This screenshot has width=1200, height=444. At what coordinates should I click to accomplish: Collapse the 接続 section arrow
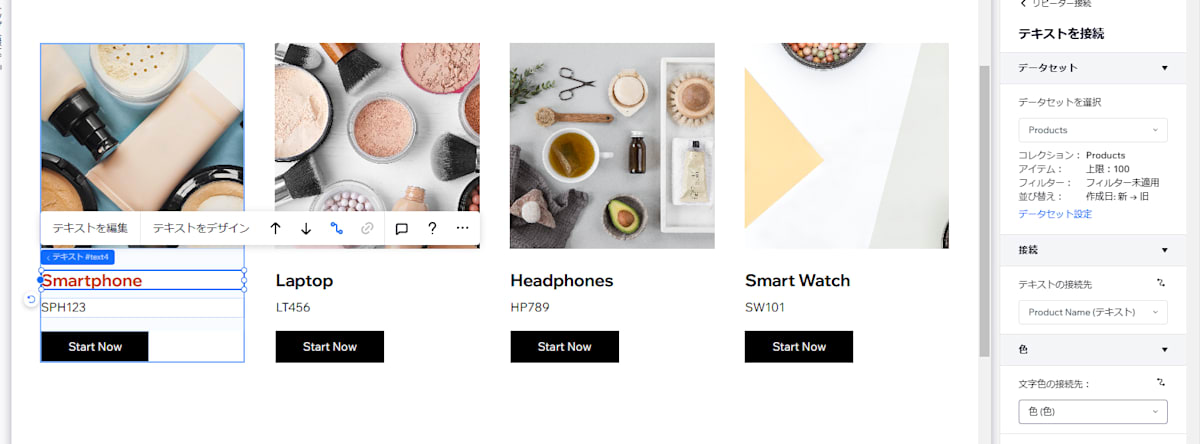tap(1165, 250)
